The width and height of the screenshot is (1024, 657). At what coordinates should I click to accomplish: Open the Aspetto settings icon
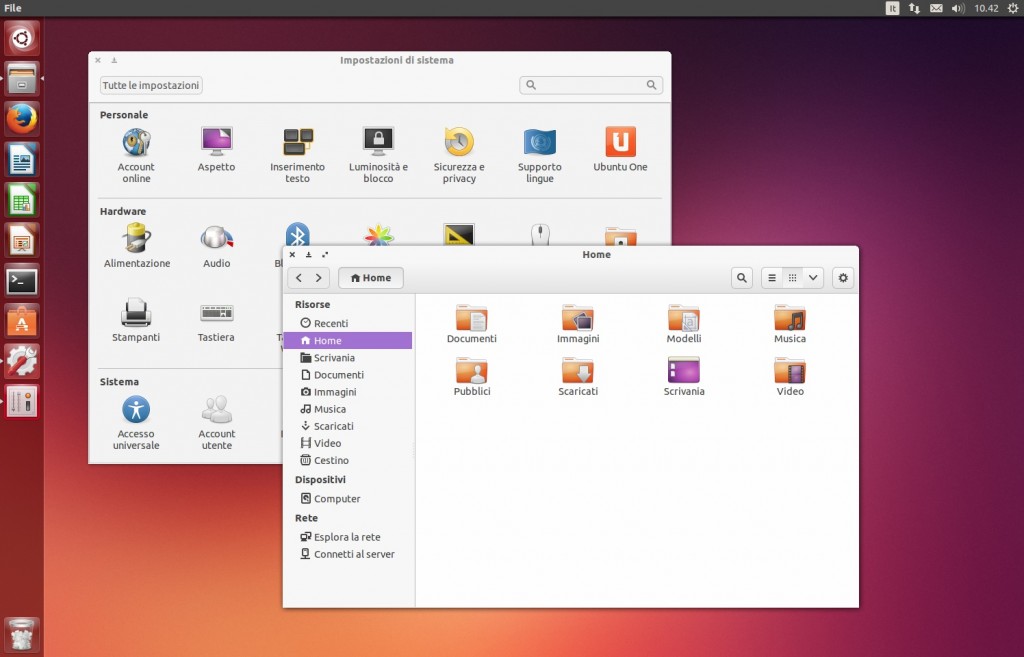[x=216, y=143]
